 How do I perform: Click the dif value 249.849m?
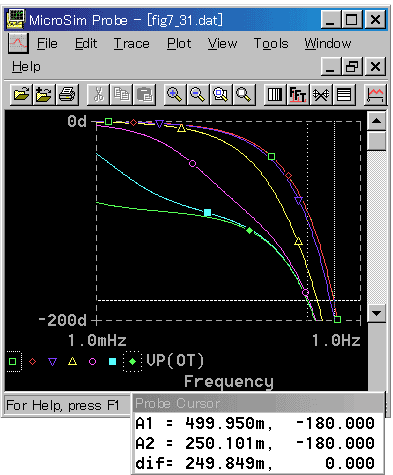point(228,463)
